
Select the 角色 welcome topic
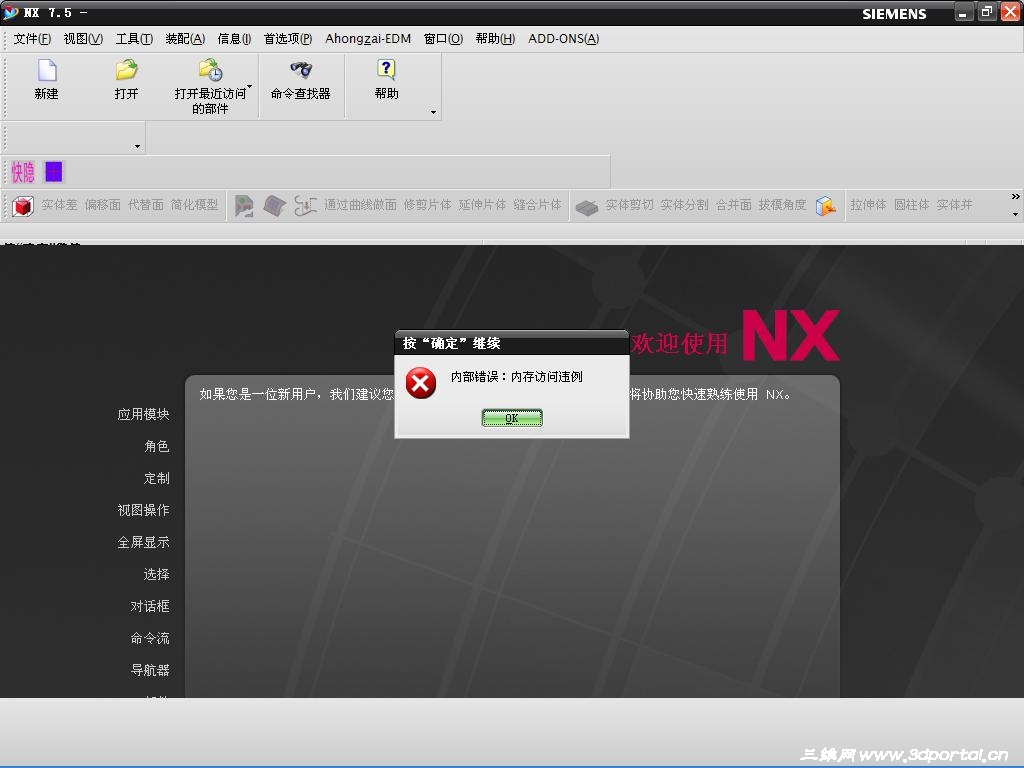pos(157,446)
